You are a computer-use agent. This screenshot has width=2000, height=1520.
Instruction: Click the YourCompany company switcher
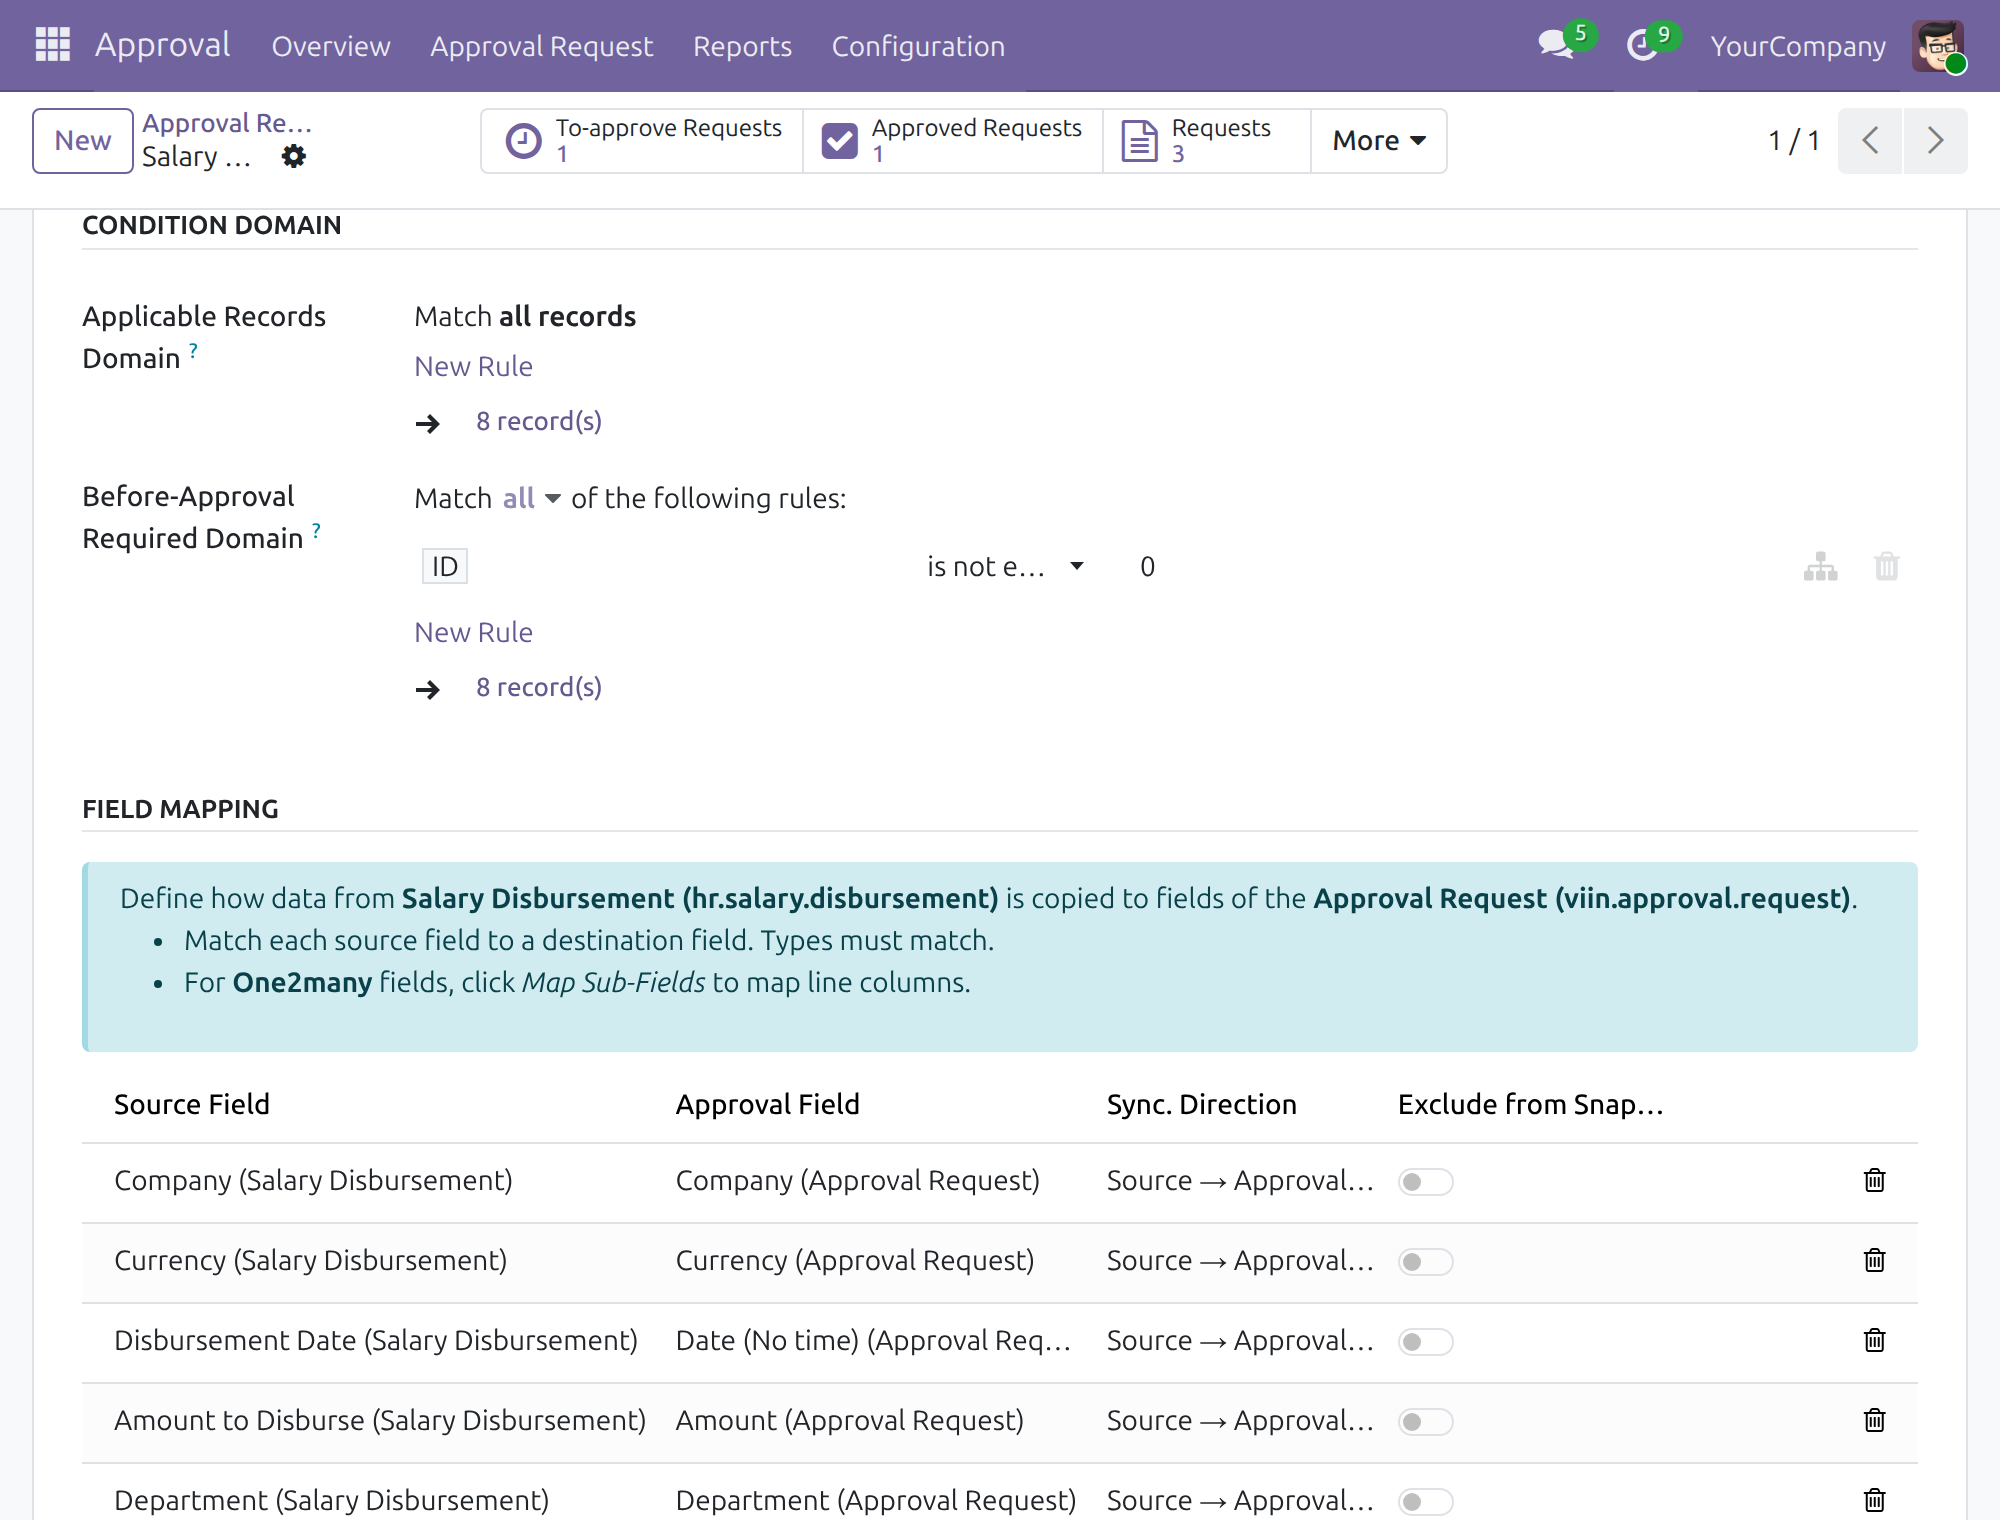pos(1797,46)
